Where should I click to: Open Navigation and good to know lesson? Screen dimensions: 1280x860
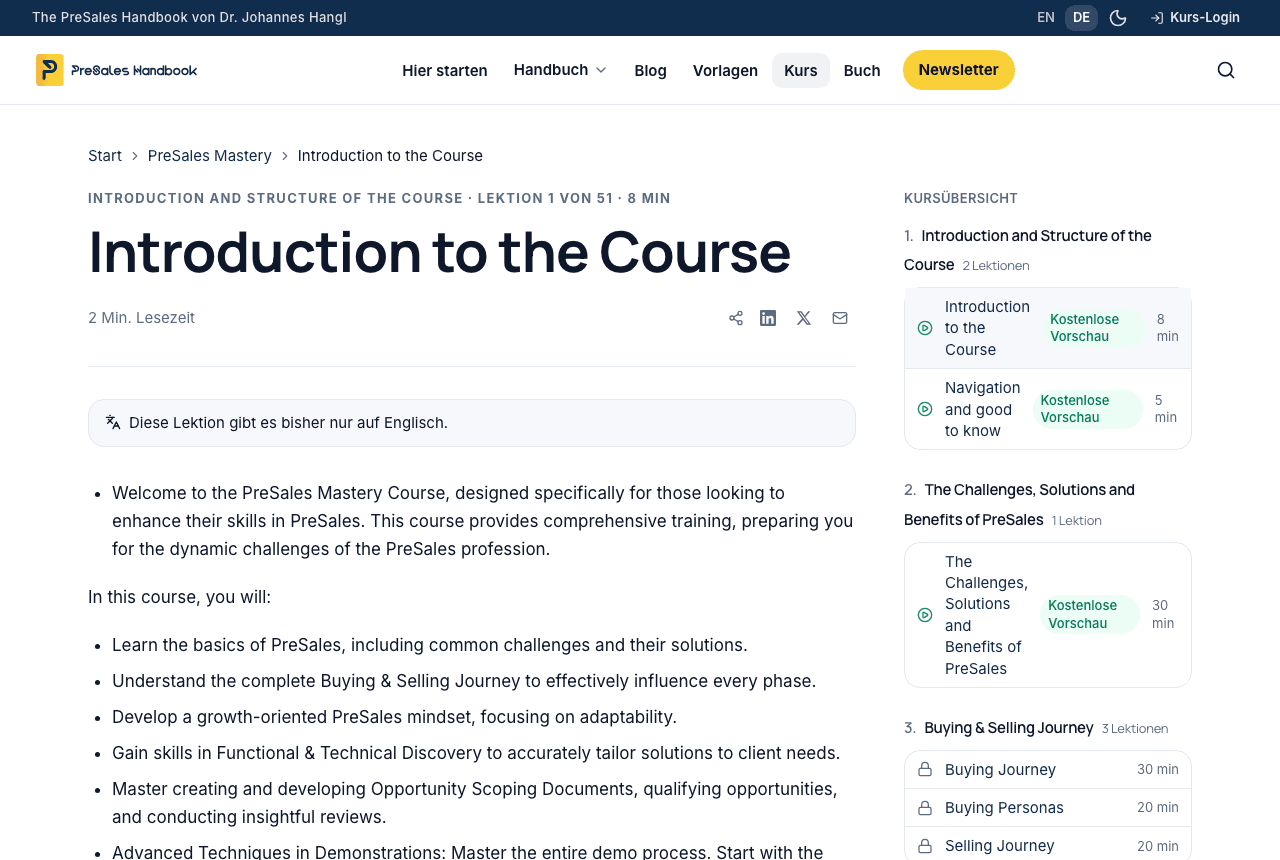click(x=1048, y=409)
